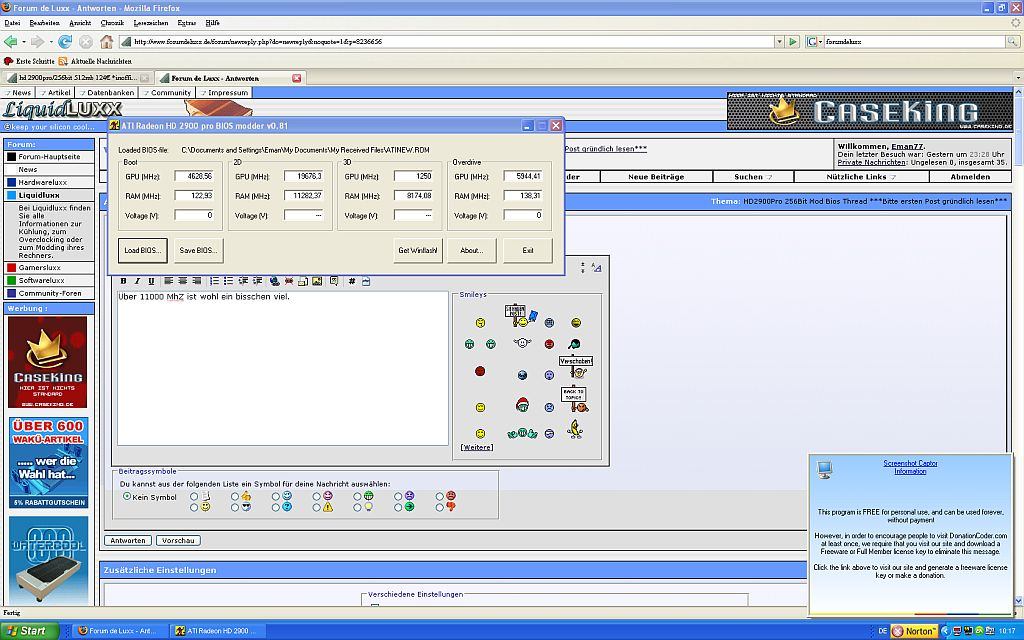The width and height of the screenshot is (1024, 640).
Task: Open Windows Start menu
Action: [29, 631]
